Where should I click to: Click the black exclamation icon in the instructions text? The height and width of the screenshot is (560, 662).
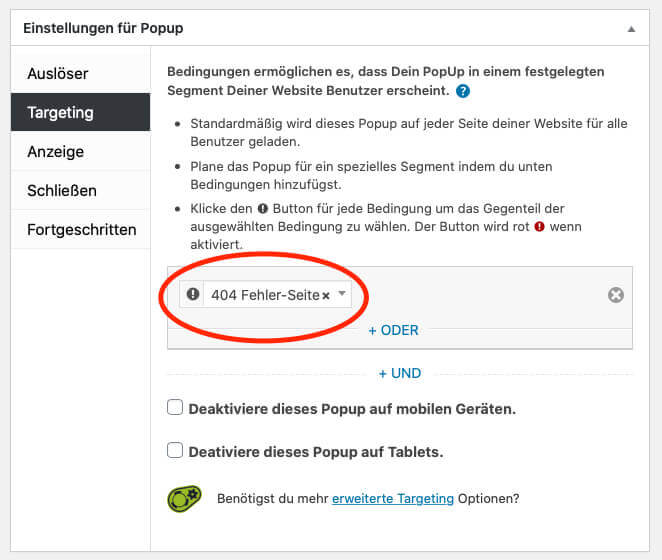263,209
